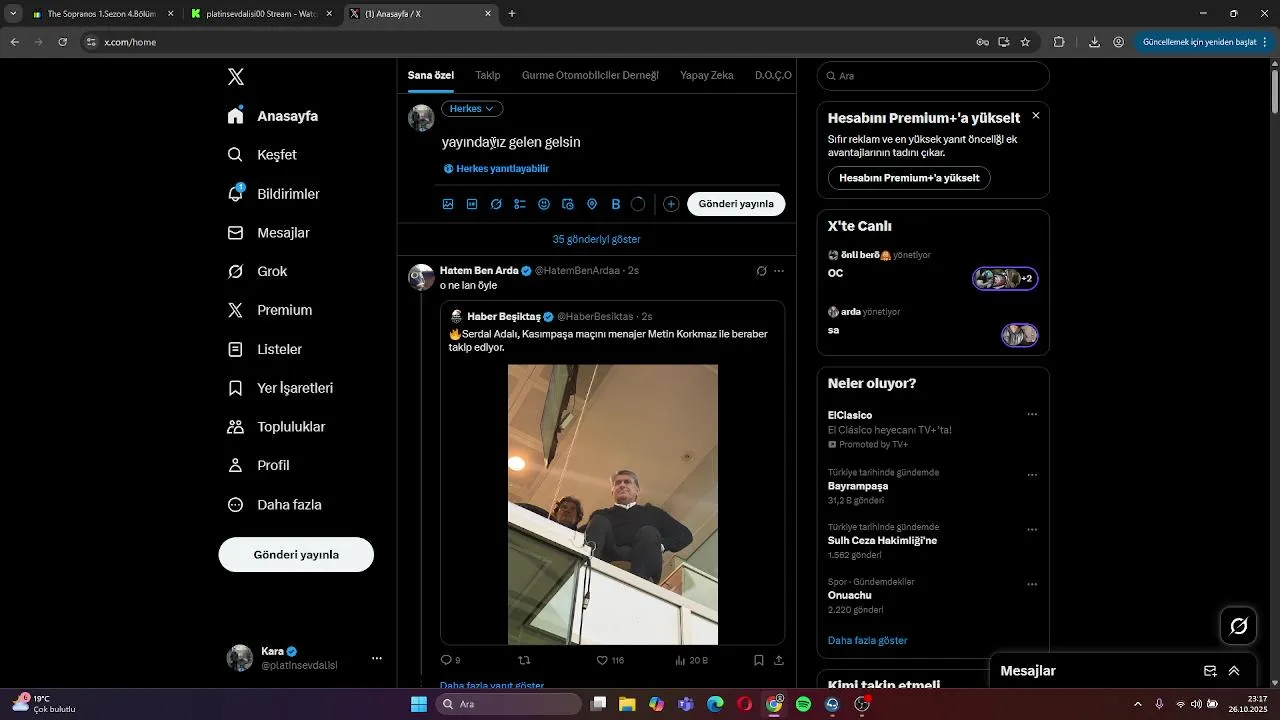Switch to Sana özel tab
Image resolution: width=1280 pixels, height=720 pixels.
point(431,75)
